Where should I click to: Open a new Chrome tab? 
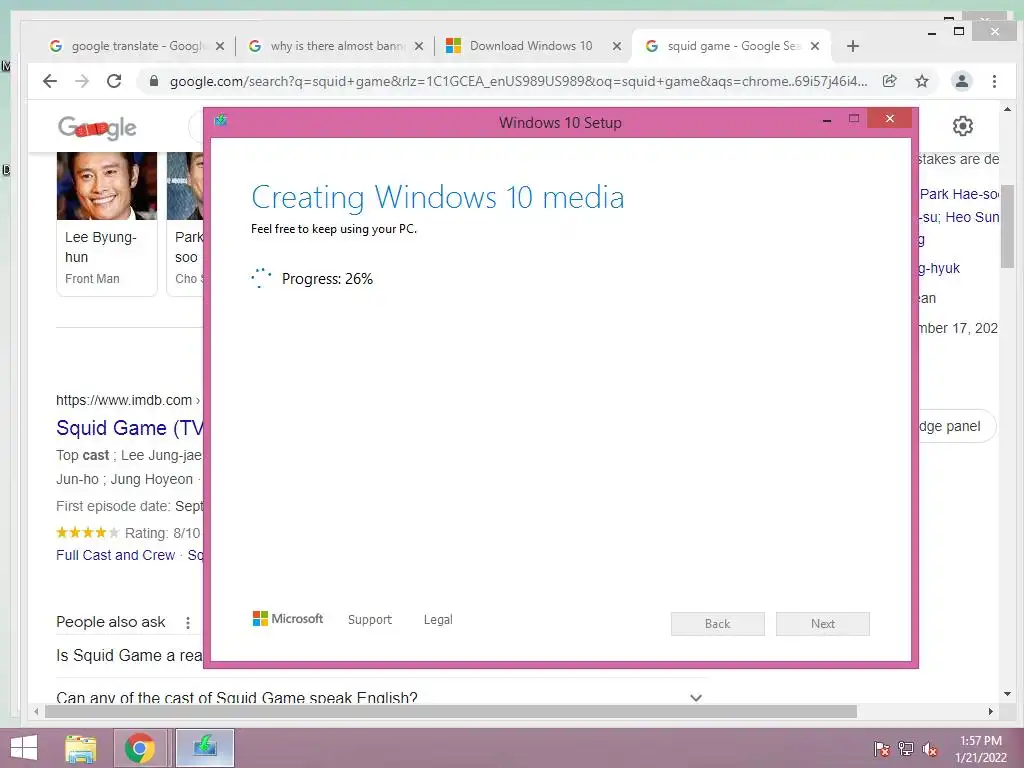(852, 46)
